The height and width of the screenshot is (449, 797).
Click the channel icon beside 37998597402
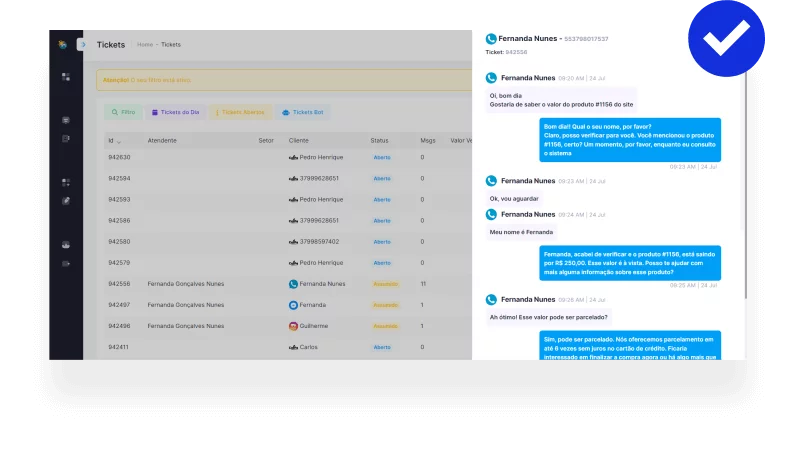click(293, 242)
